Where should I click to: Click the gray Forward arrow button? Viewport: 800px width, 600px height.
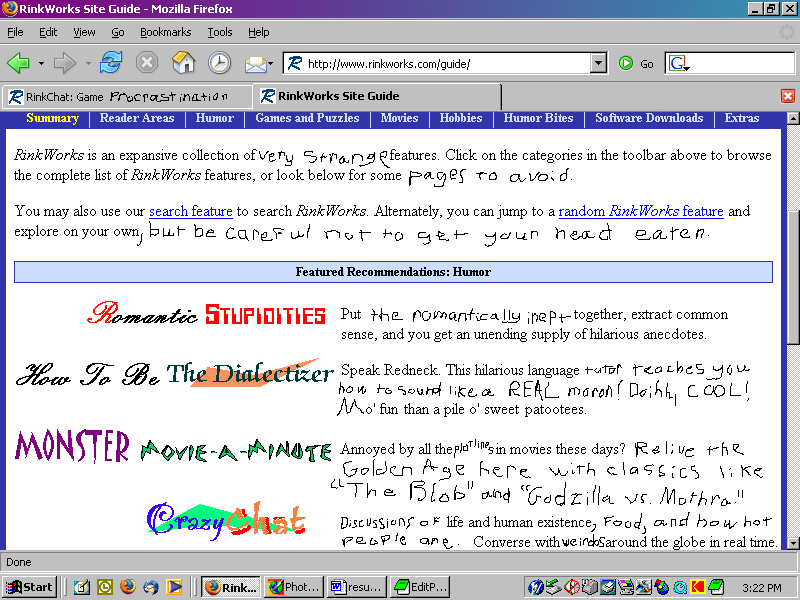point(64,63)
